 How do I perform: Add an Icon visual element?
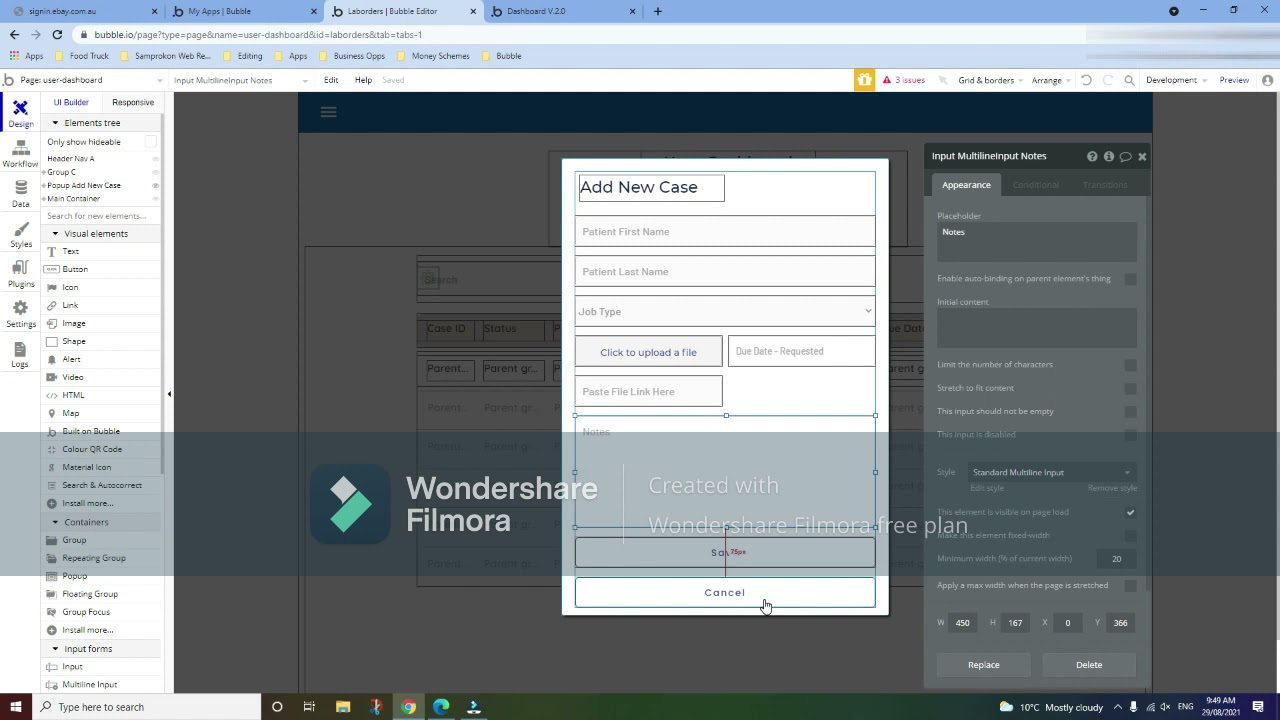(x=70, y=287)
